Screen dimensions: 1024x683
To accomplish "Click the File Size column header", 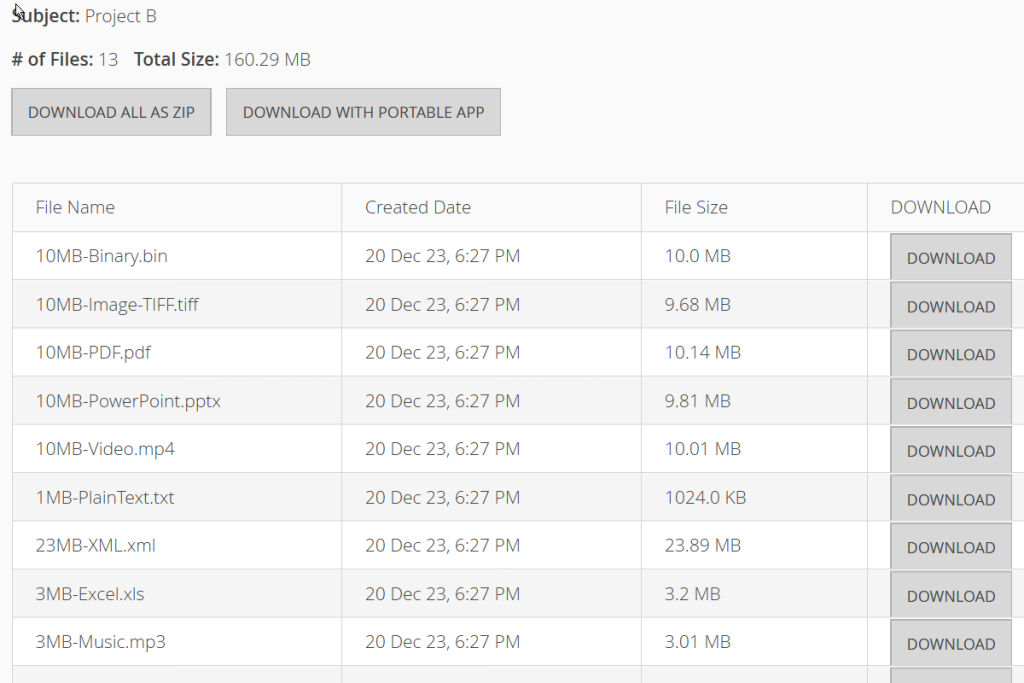I will pyautogui.click(x=696, y=207).
